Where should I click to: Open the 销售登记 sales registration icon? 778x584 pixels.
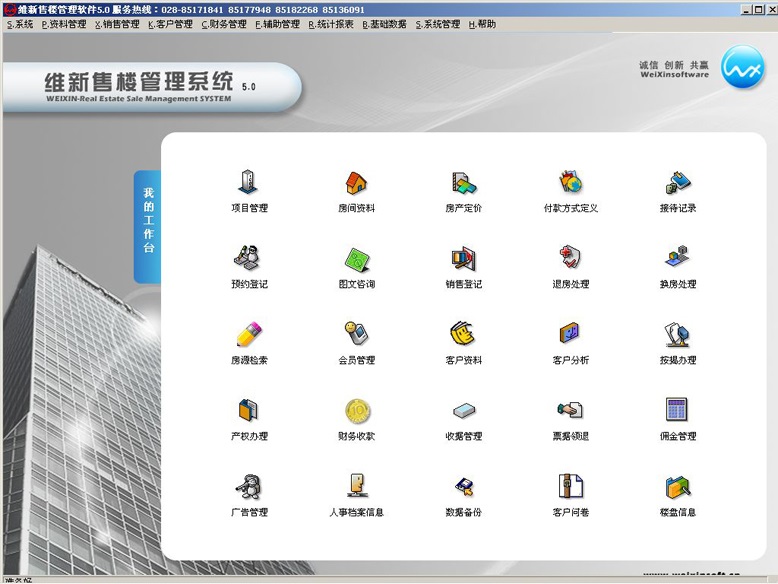coord(463,259)
